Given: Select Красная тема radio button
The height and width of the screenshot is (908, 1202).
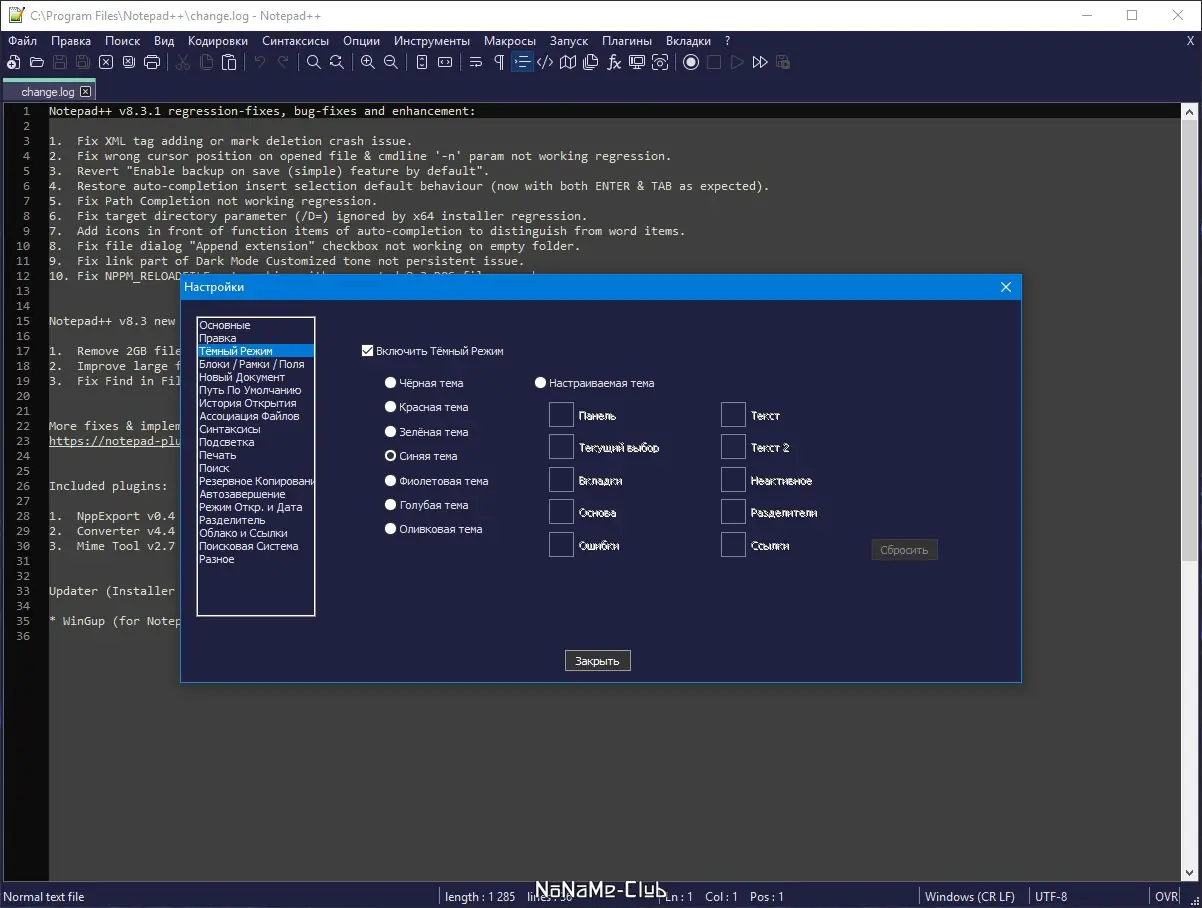Looking at the screenshot, I should click(x=391, y=407).
